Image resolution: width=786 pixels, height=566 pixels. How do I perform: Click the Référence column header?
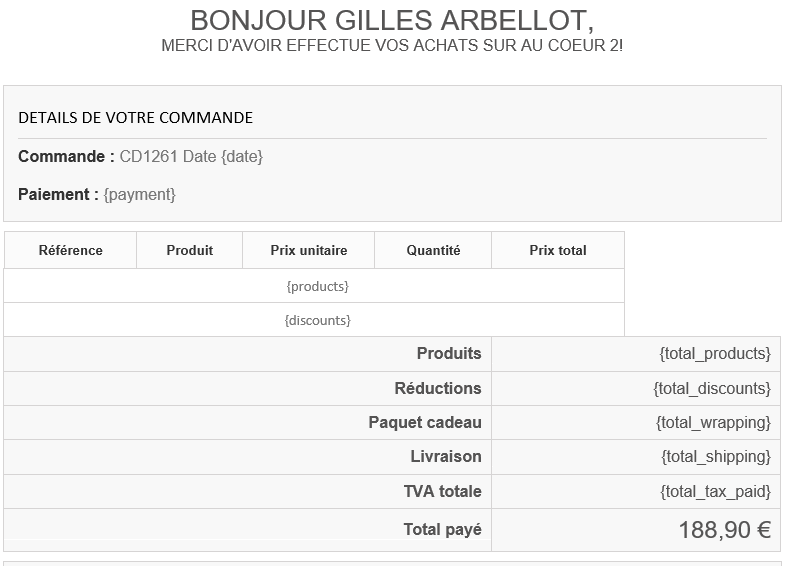pos(70,250)
